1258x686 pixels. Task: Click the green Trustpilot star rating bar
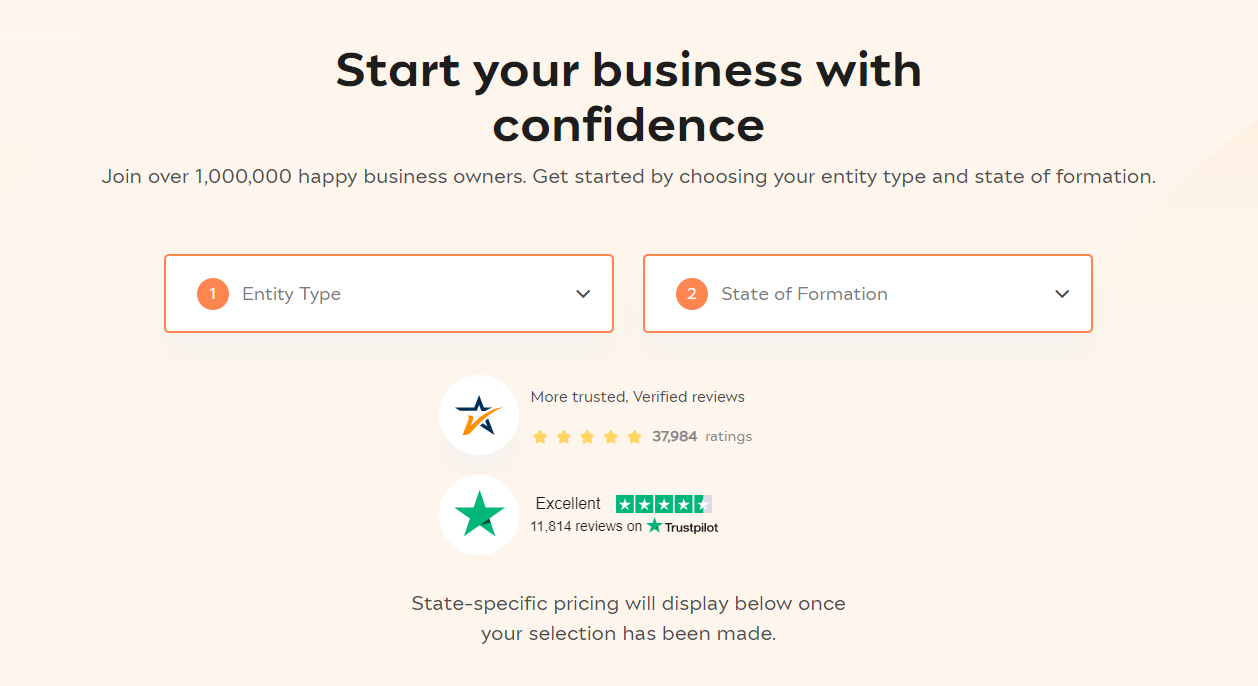click(664, 504)
